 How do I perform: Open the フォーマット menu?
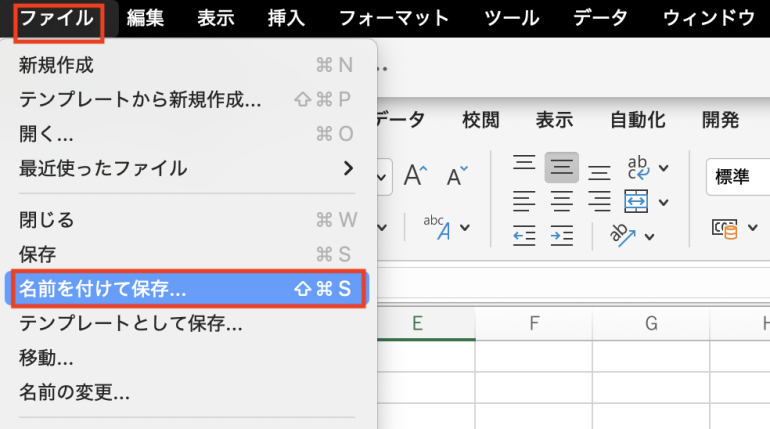(394, 19)
